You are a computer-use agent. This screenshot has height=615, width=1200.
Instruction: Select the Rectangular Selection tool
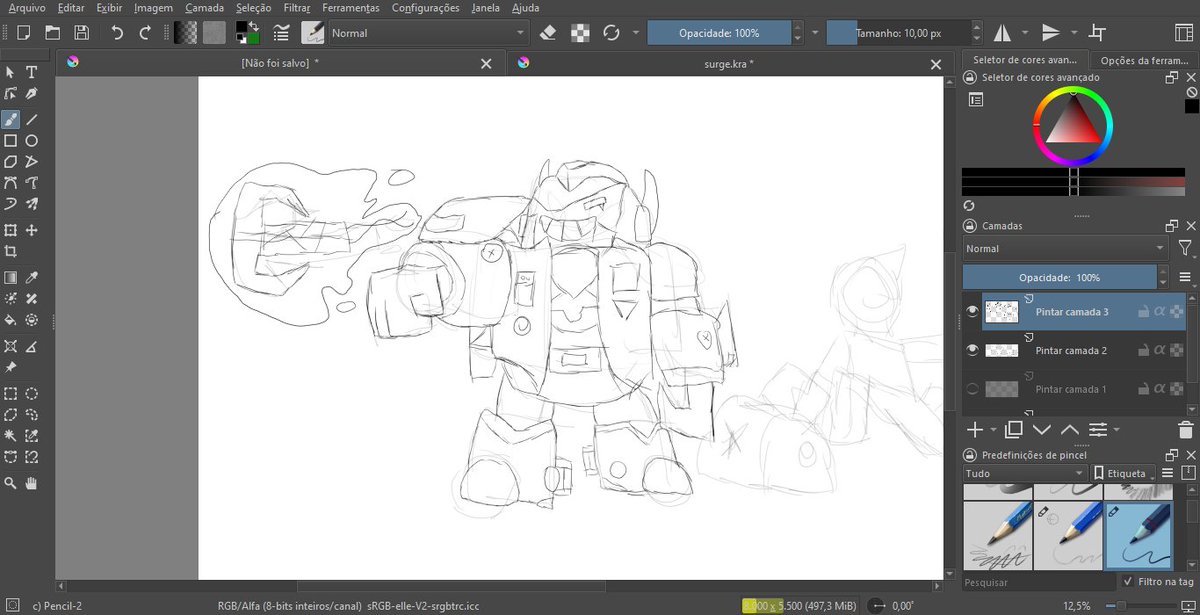[x=11, y=393]
